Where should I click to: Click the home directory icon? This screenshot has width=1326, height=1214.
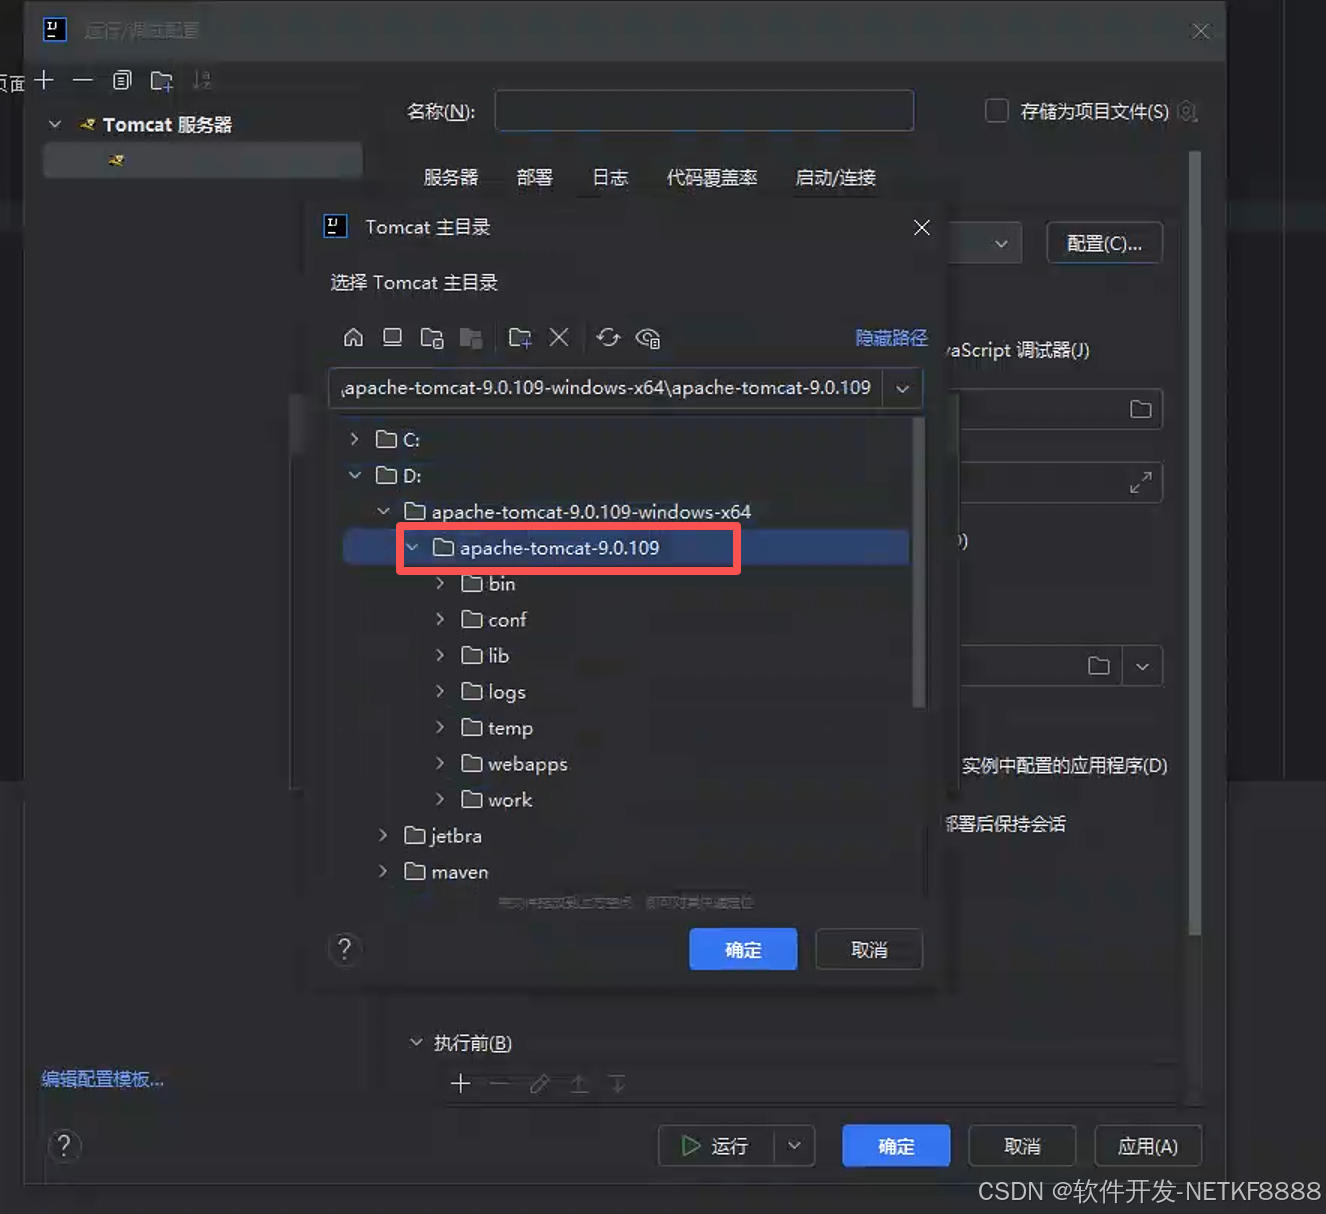click(353, 337)
